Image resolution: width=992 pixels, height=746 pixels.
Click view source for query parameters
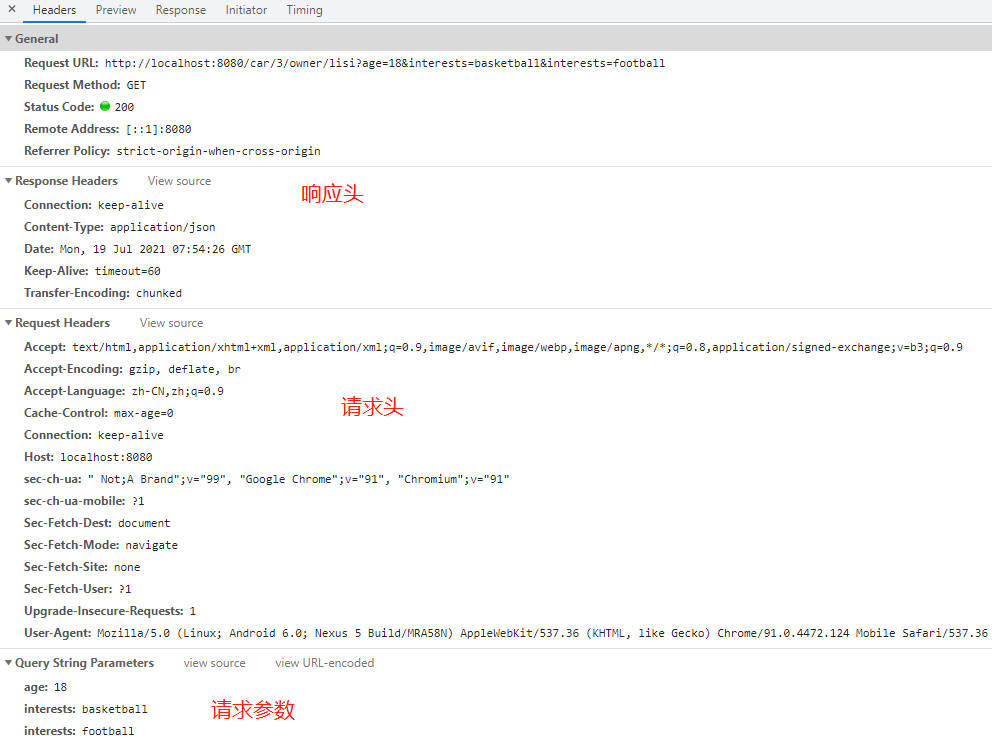(x=214, y=663)
